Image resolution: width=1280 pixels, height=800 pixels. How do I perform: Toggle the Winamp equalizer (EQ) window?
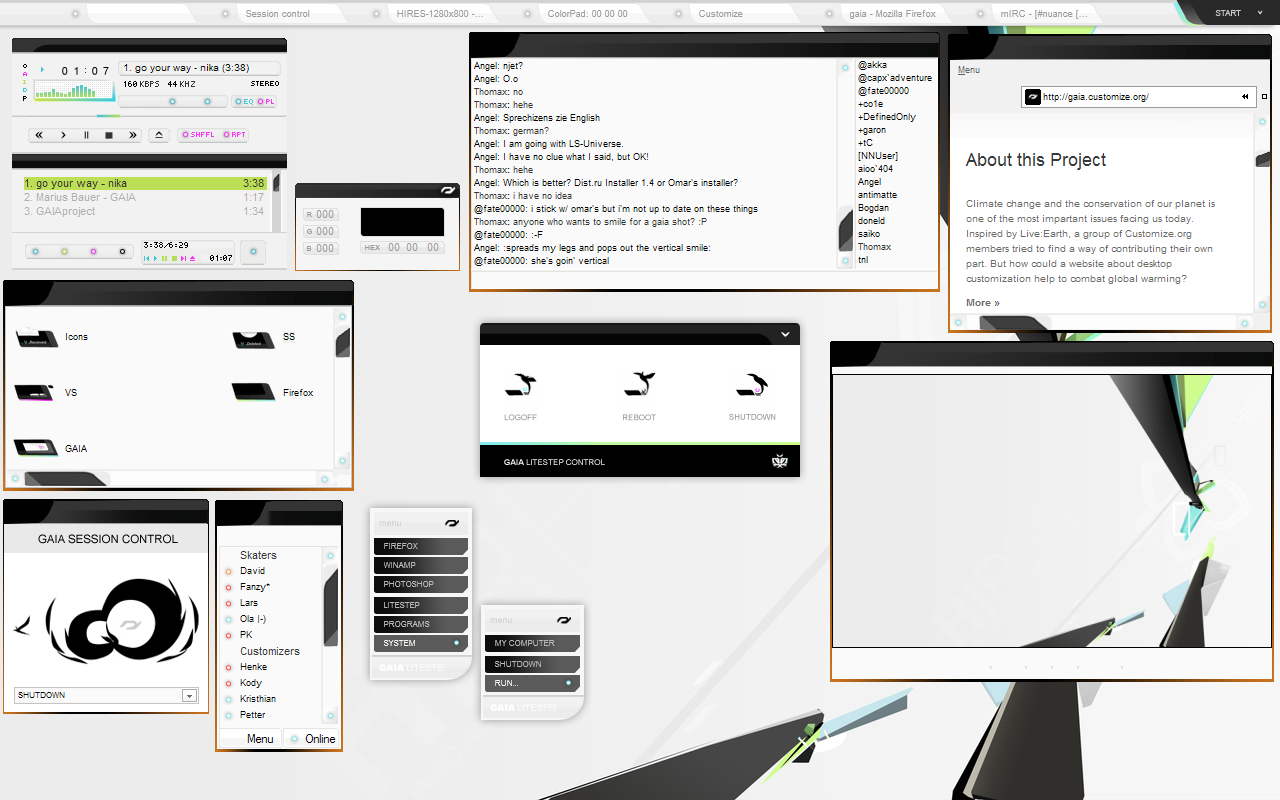pyautogui.click(x=243, y=101)
